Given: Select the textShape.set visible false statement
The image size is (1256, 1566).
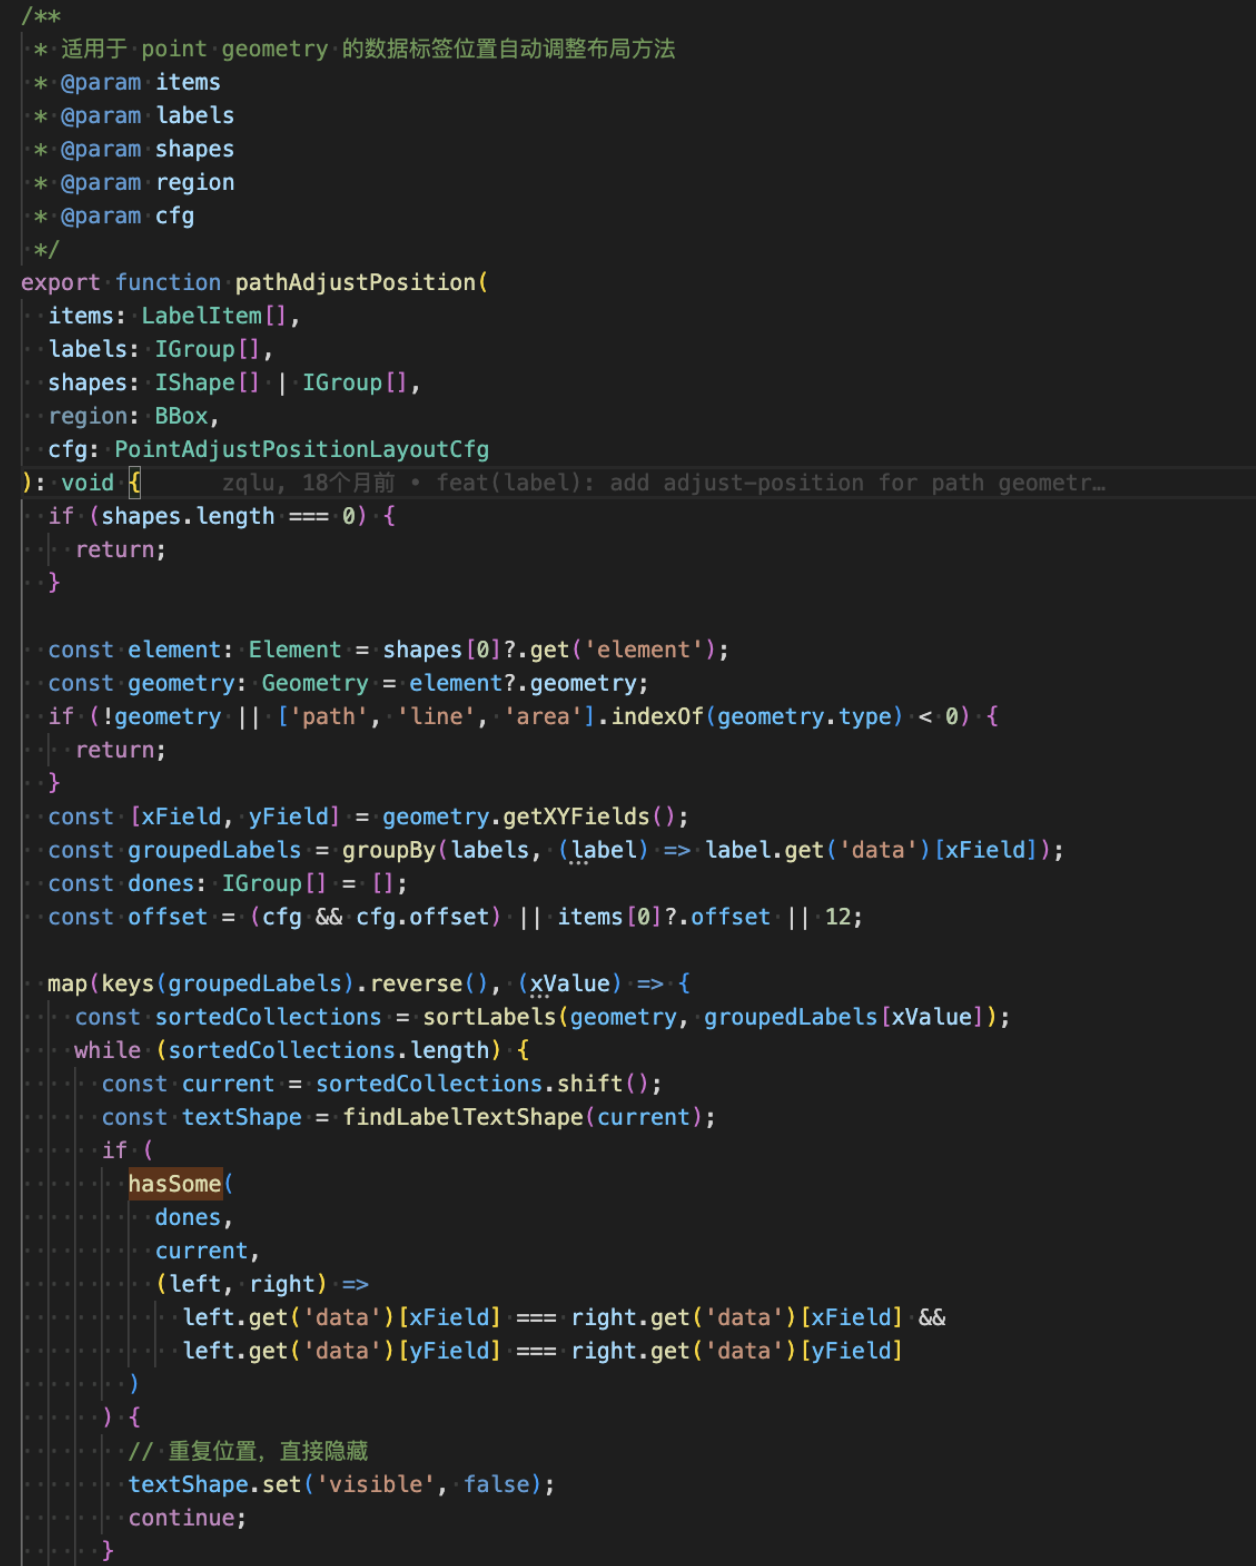Looking at the screenshot, I should pos(340,1484).
